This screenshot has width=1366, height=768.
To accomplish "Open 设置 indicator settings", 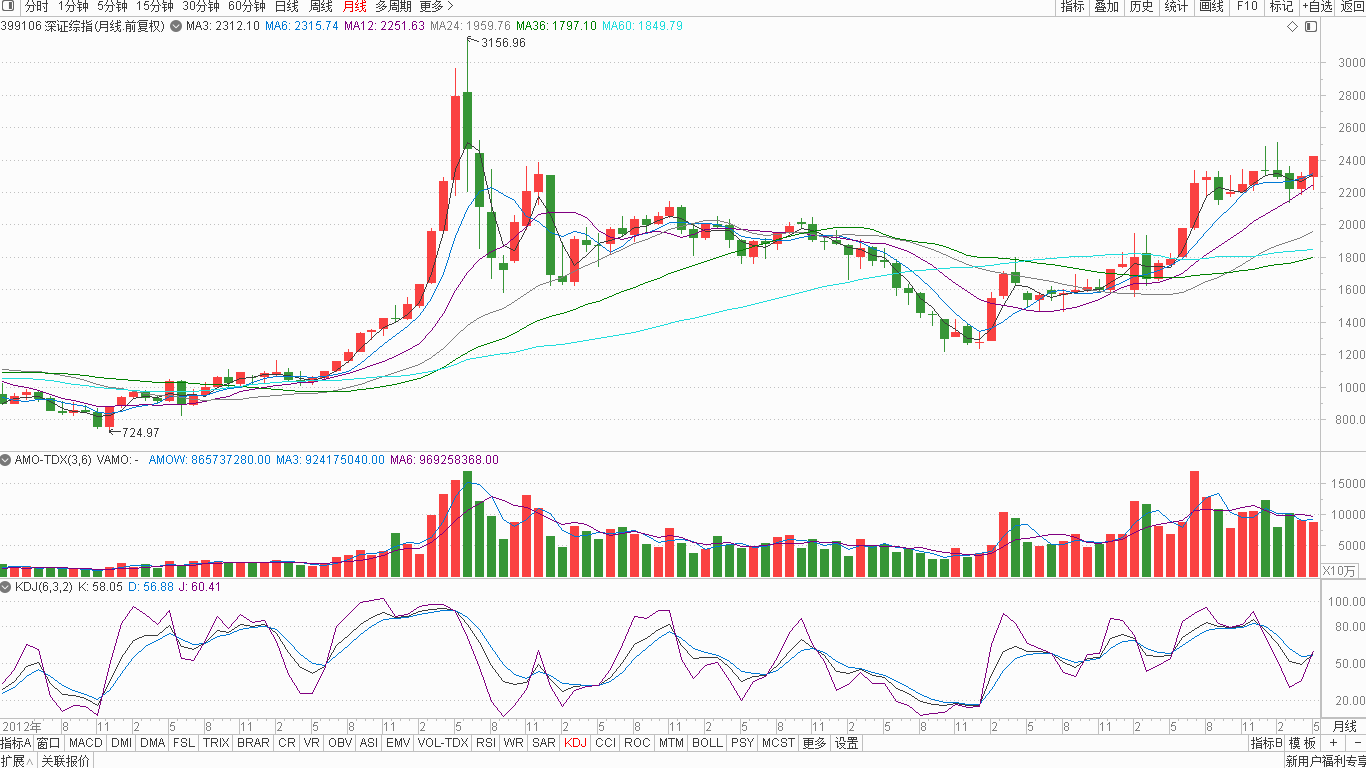I will 847,743.
